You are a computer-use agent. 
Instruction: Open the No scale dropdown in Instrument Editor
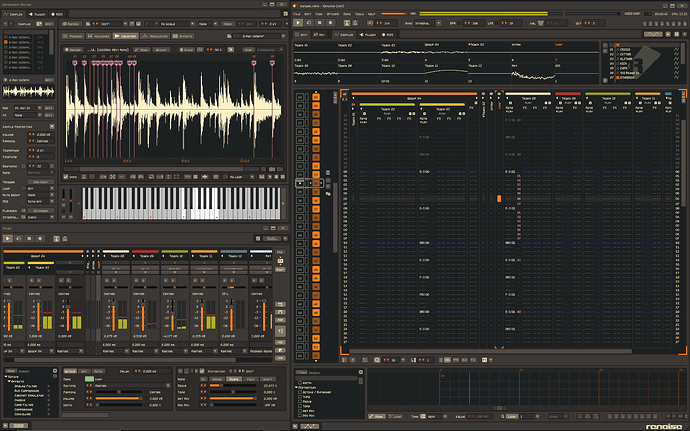(176, 24)
